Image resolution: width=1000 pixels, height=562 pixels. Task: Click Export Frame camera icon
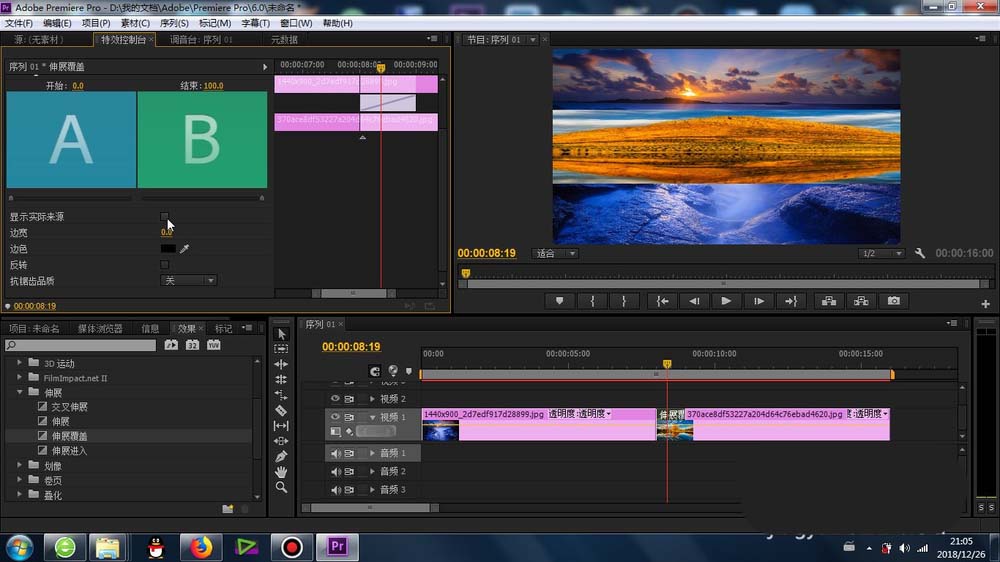(x=893, y=301)
